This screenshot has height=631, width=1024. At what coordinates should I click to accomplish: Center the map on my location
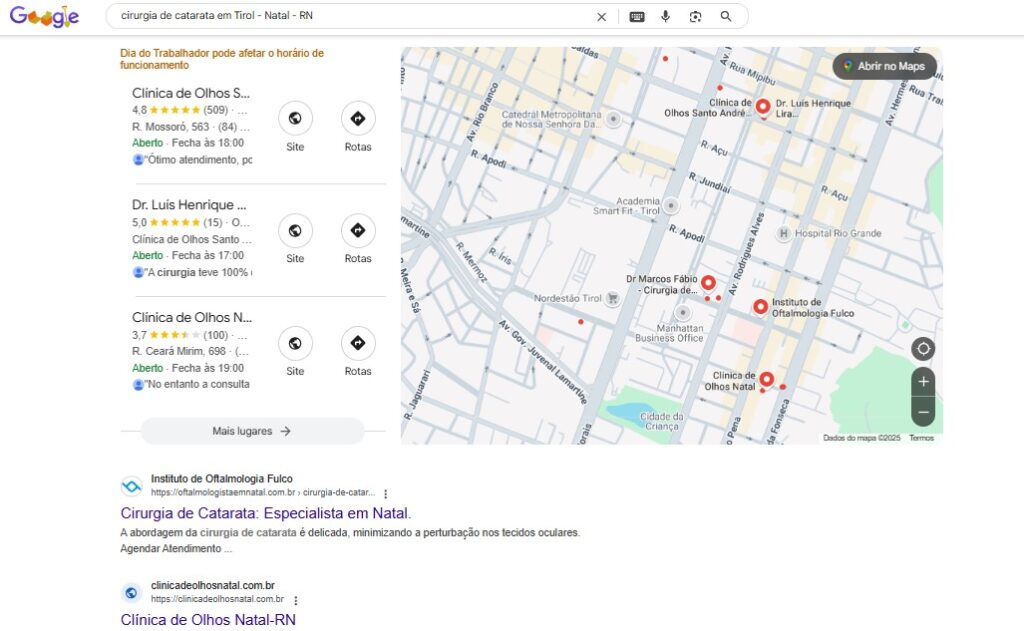click(923, 349)
